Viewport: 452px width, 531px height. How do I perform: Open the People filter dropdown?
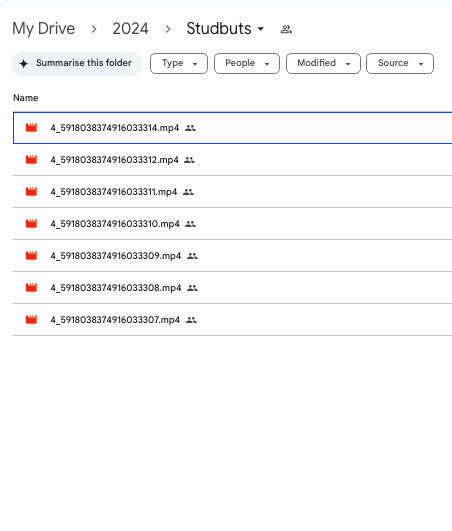(247, 63)
